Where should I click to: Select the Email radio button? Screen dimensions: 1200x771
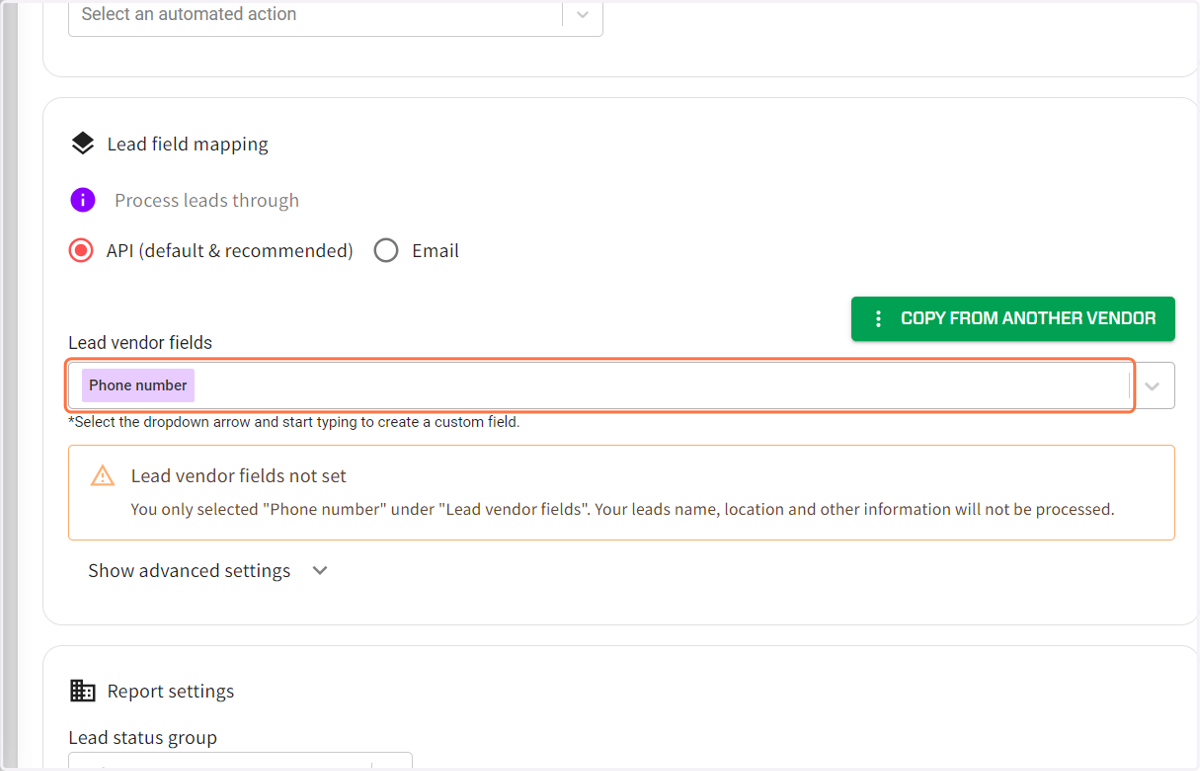pyautogui.click(x=386, y=251)
